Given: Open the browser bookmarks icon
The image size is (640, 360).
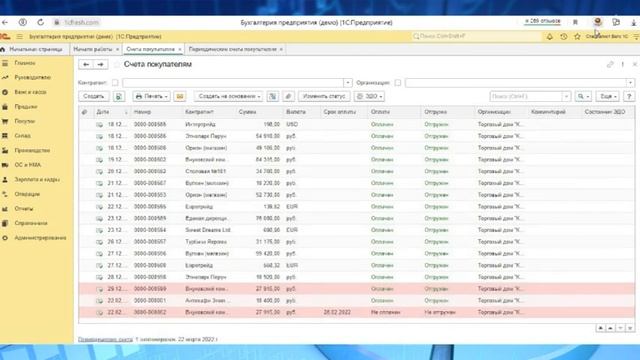Looking at the screenshot, I should pos(575,22).
